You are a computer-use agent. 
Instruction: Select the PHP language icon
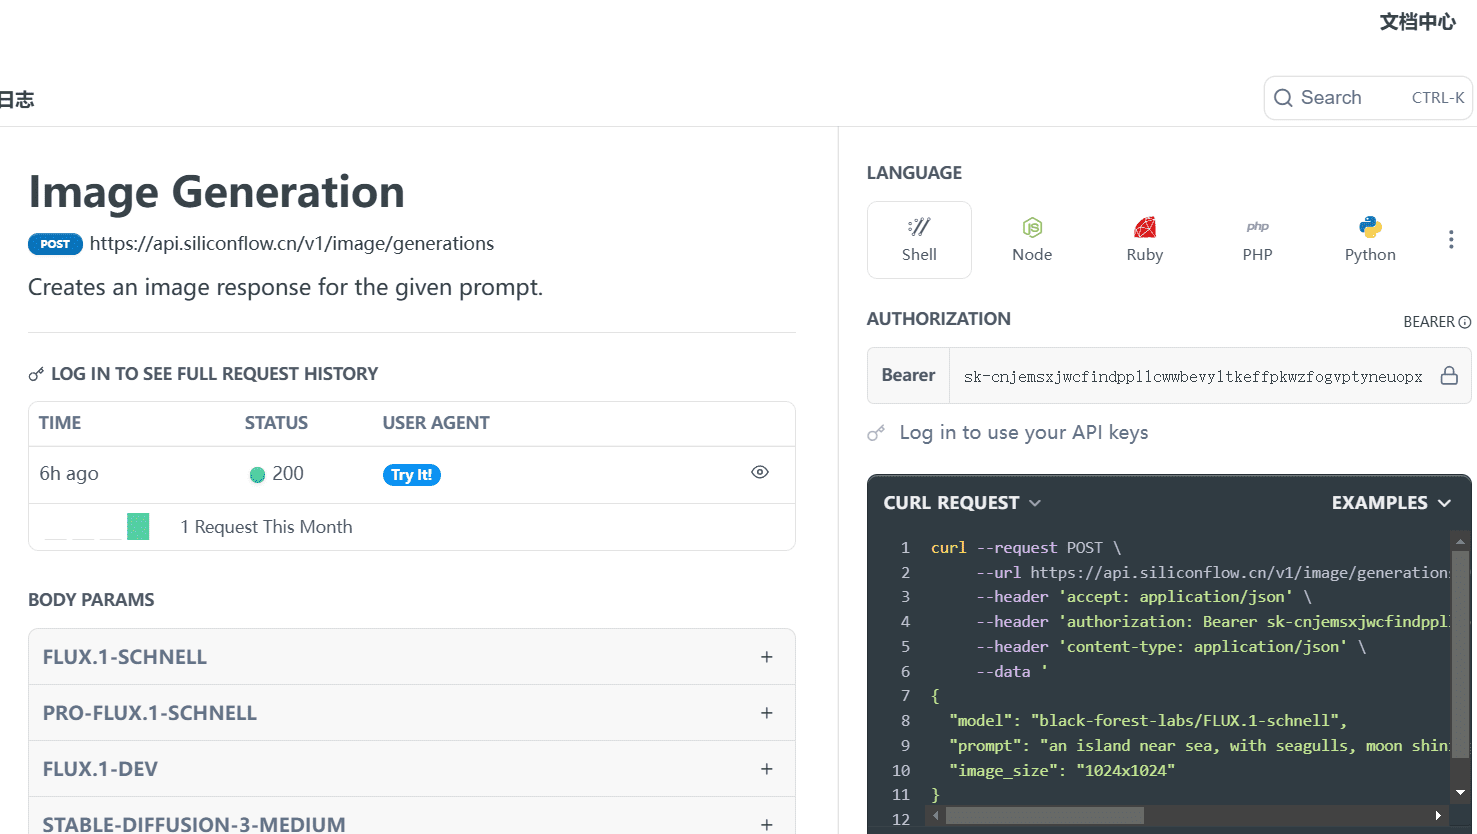pos(1258,227)
